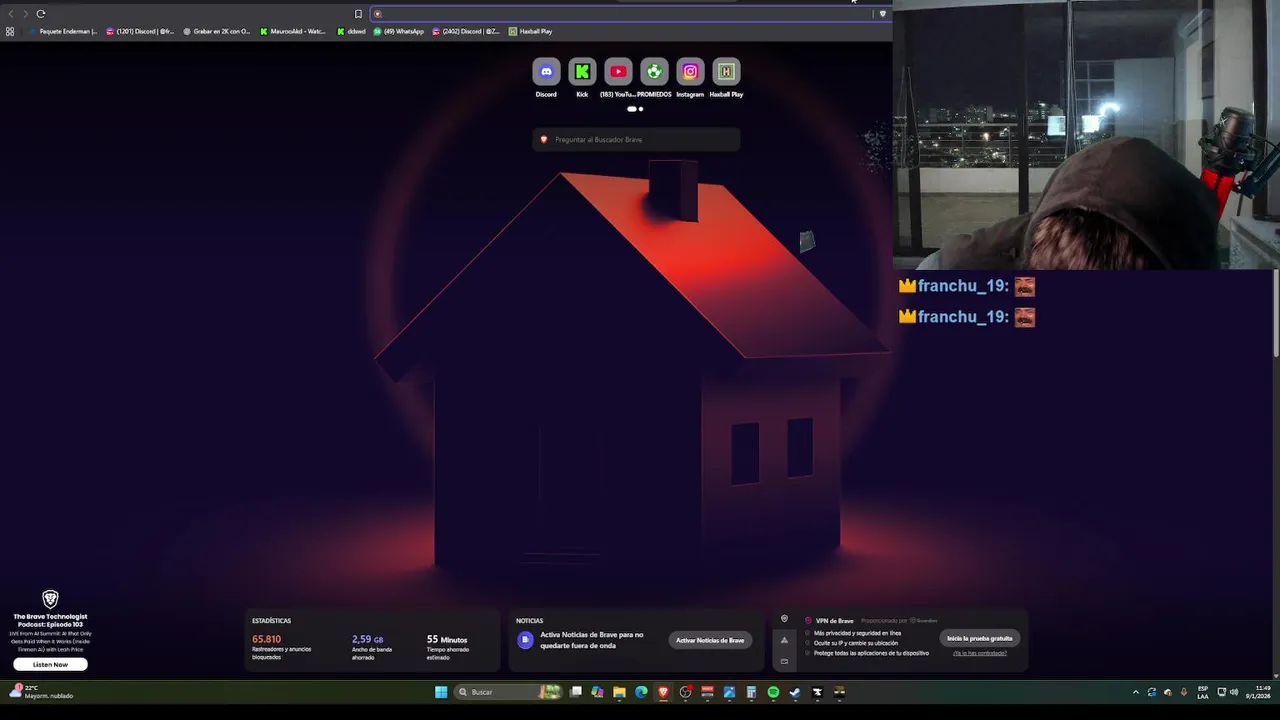Click The Brave Technologist Podcast title
Image resolution: width=1280 pixels, height=720 pixels.
click(50, 620)
